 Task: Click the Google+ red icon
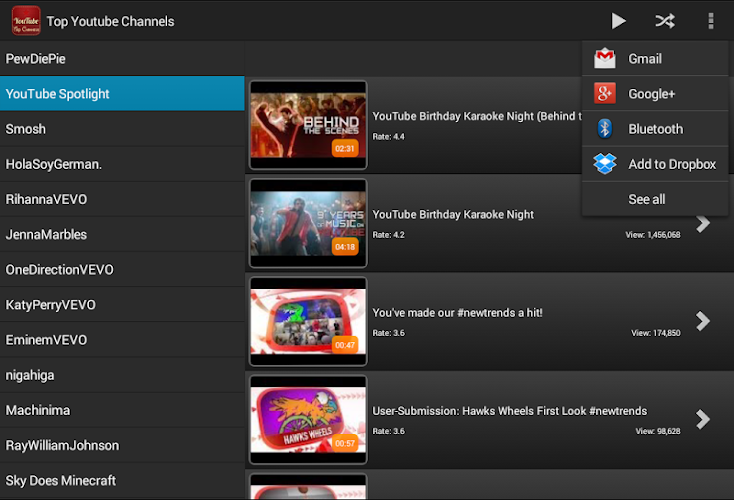(604, 93)
